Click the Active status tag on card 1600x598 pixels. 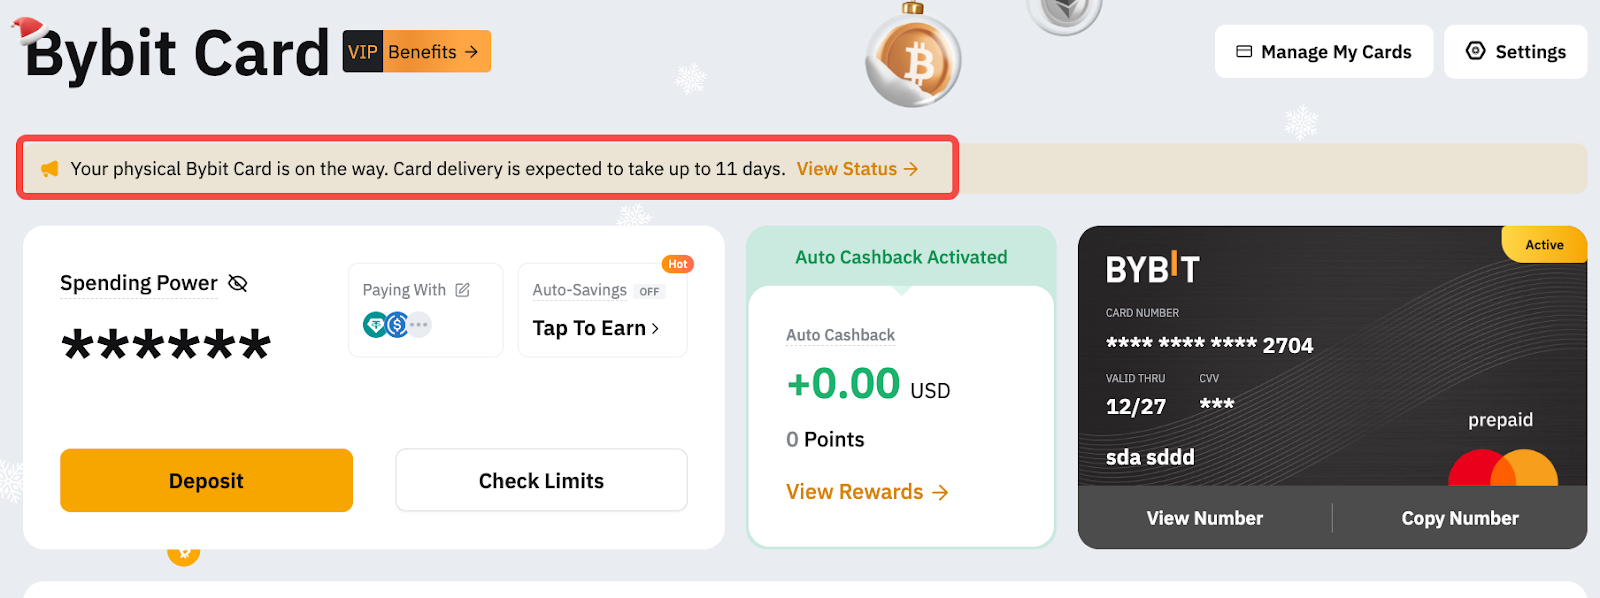(x=1544, y=245)
